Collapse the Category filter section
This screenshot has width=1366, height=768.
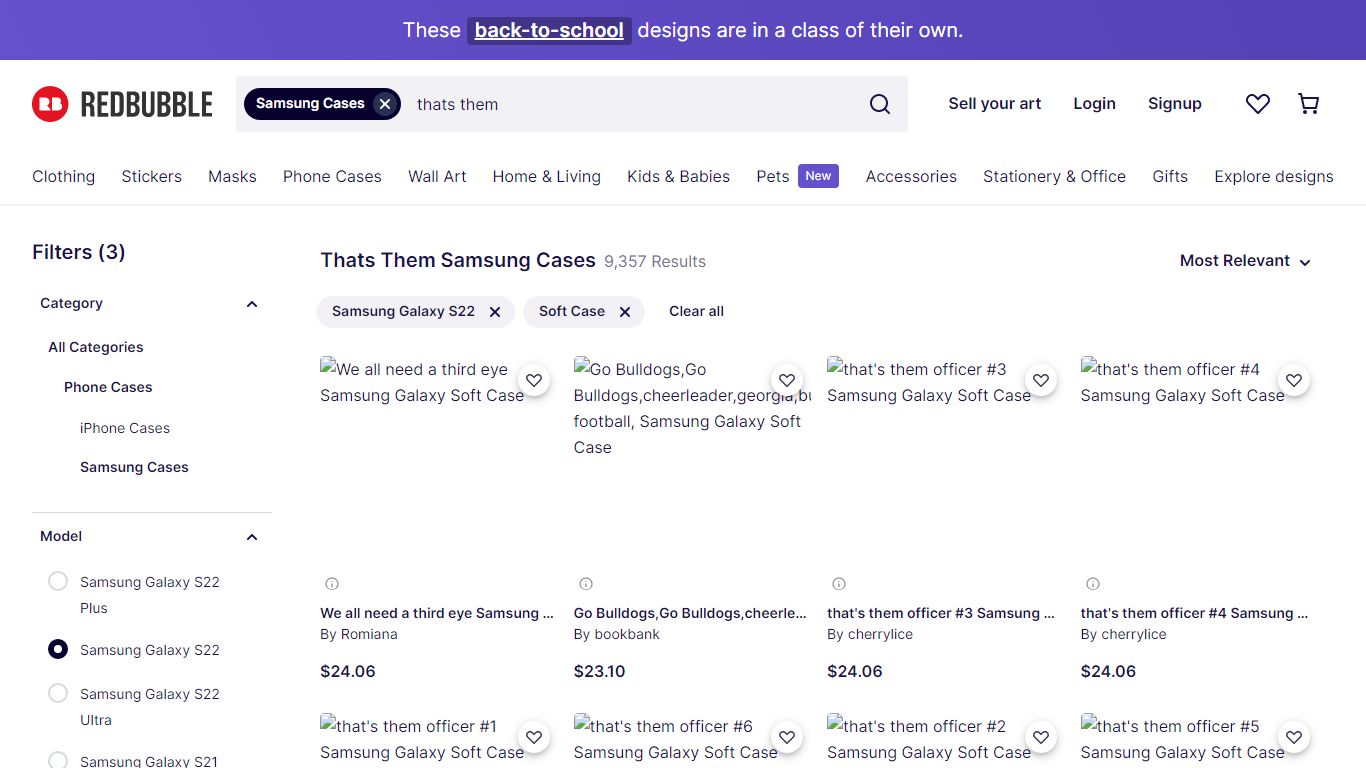[252, 304]
